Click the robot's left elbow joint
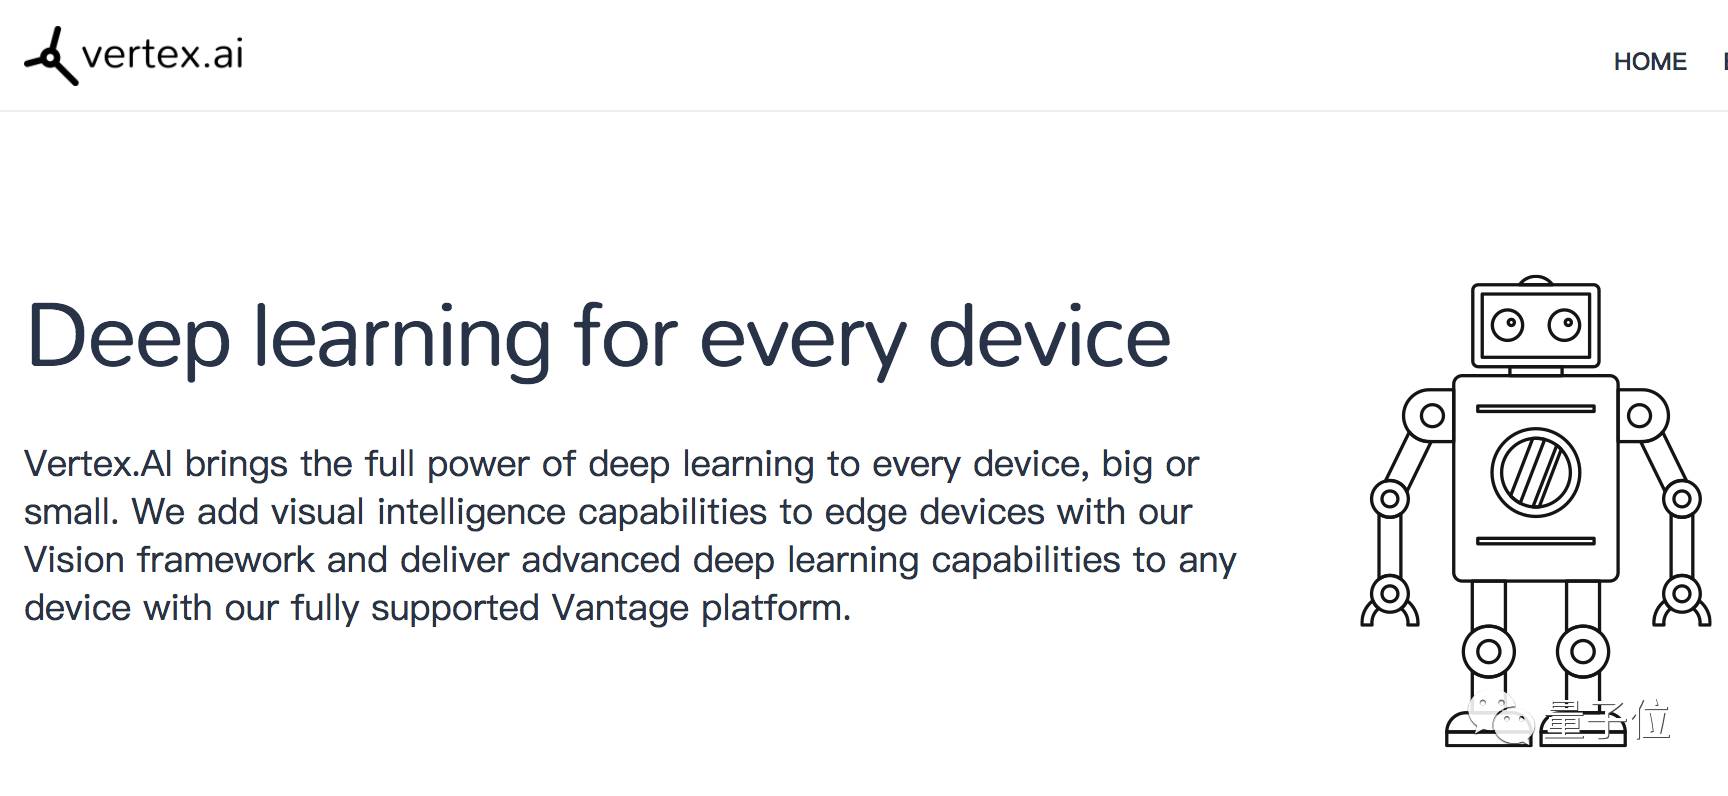Screen dimensions: 1728x796 [1389, 497]
